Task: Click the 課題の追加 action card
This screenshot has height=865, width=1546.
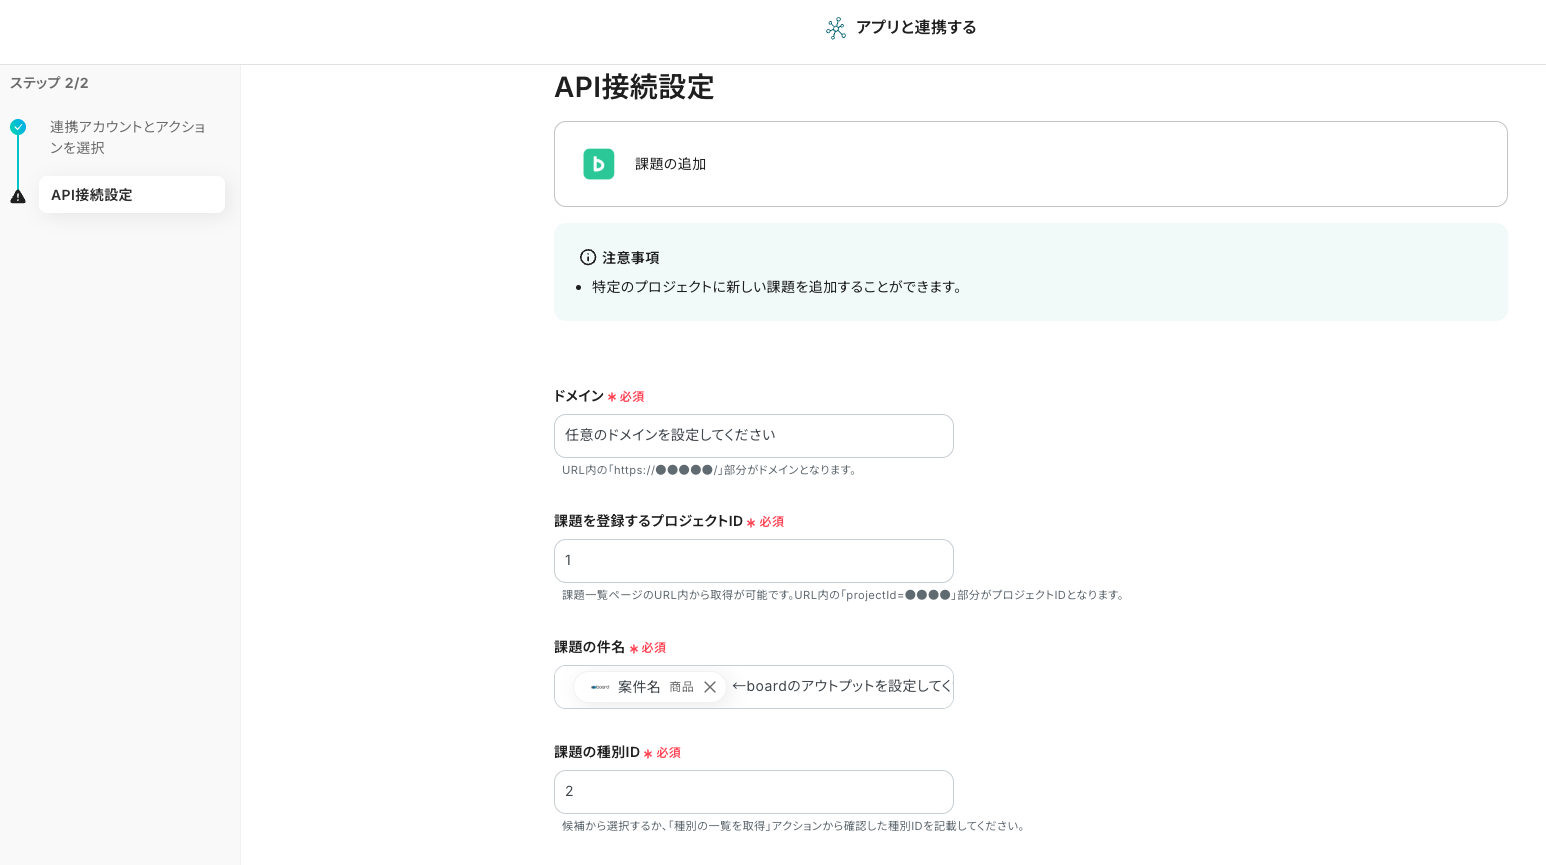Action: [x=1030, y=164]
